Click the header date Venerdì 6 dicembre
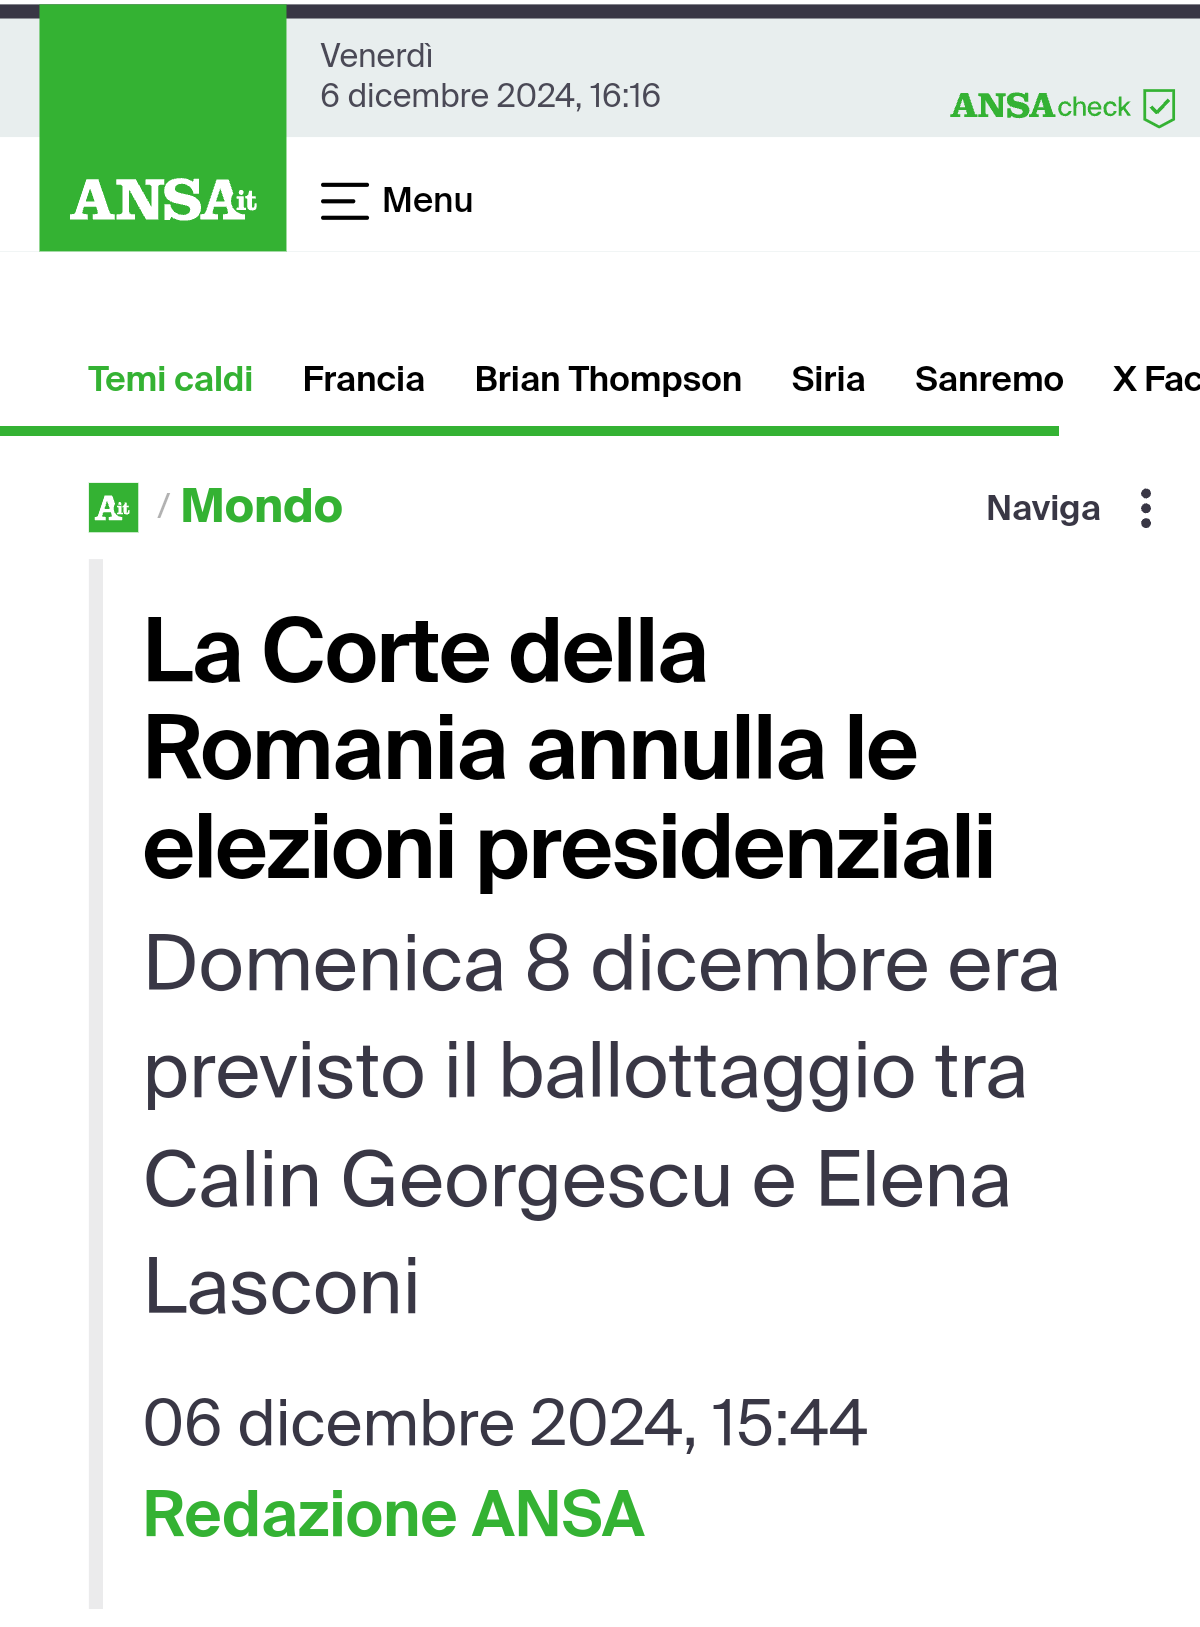The image size is (1200, 1627). 490,76
